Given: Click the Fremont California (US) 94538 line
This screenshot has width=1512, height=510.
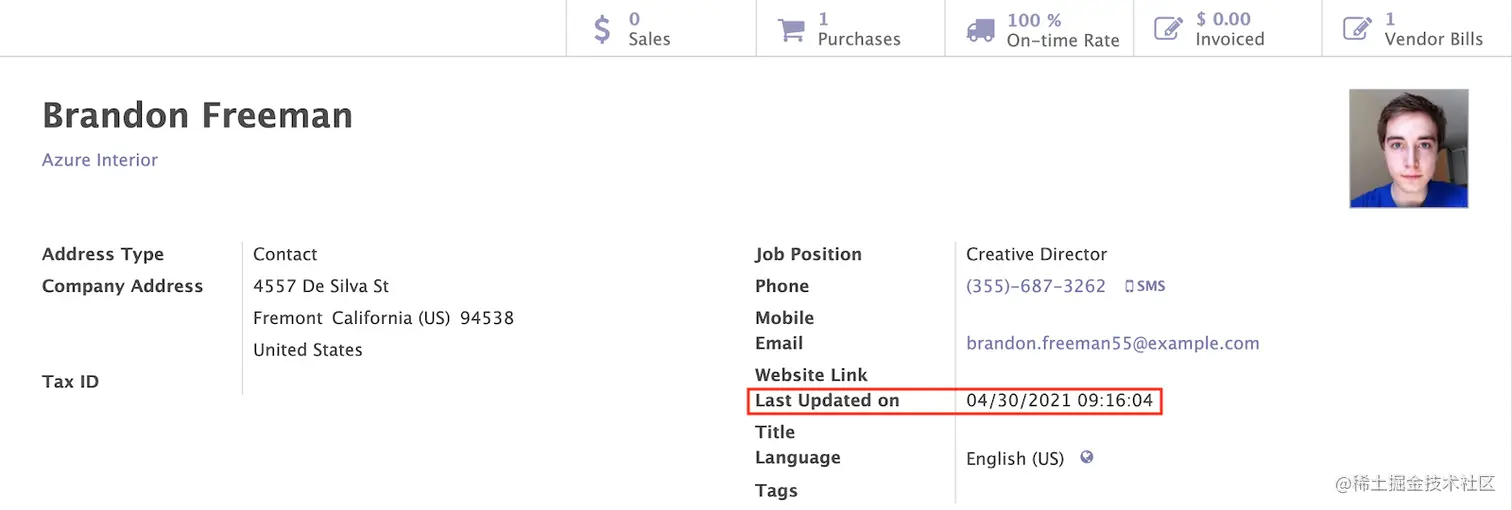Looking at the screenshot, I should pyautogui.click(x=383, y=318).
